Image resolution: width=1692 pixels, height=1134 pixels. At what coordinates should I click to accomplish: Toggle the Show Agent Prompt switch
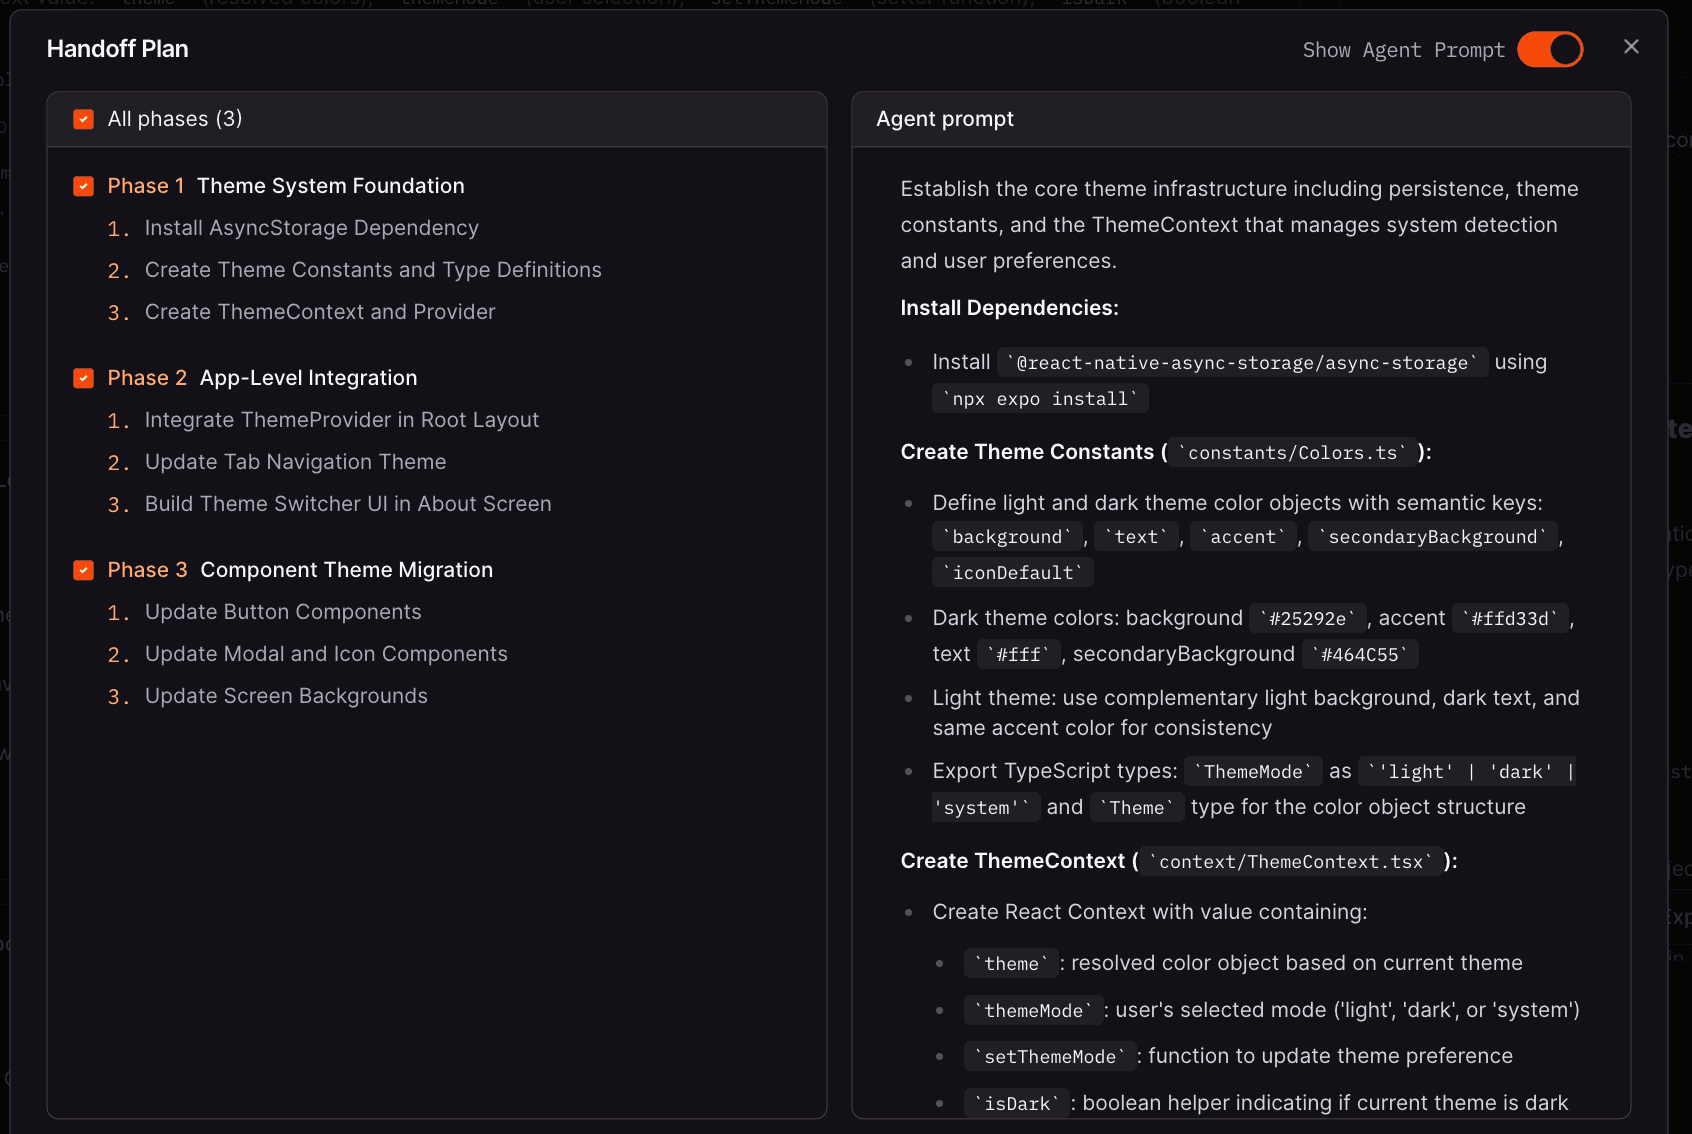(x=1549, y=49)
